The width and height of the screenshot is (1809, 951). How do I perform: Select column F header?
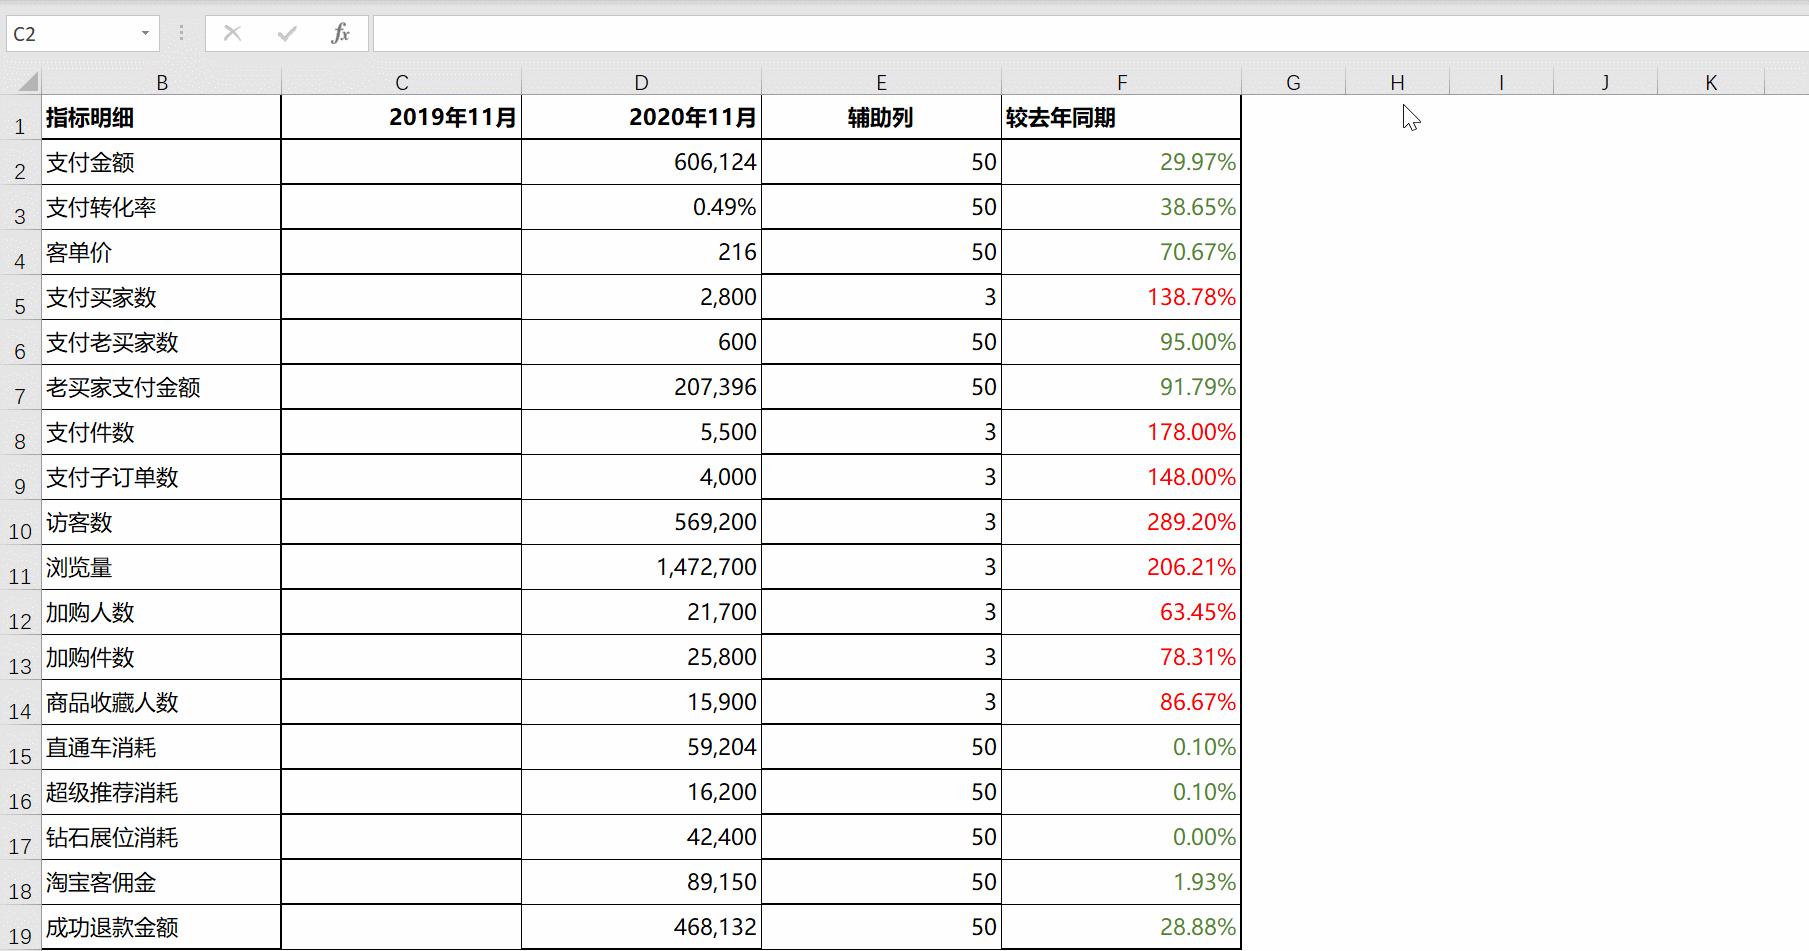point(1121,82)
